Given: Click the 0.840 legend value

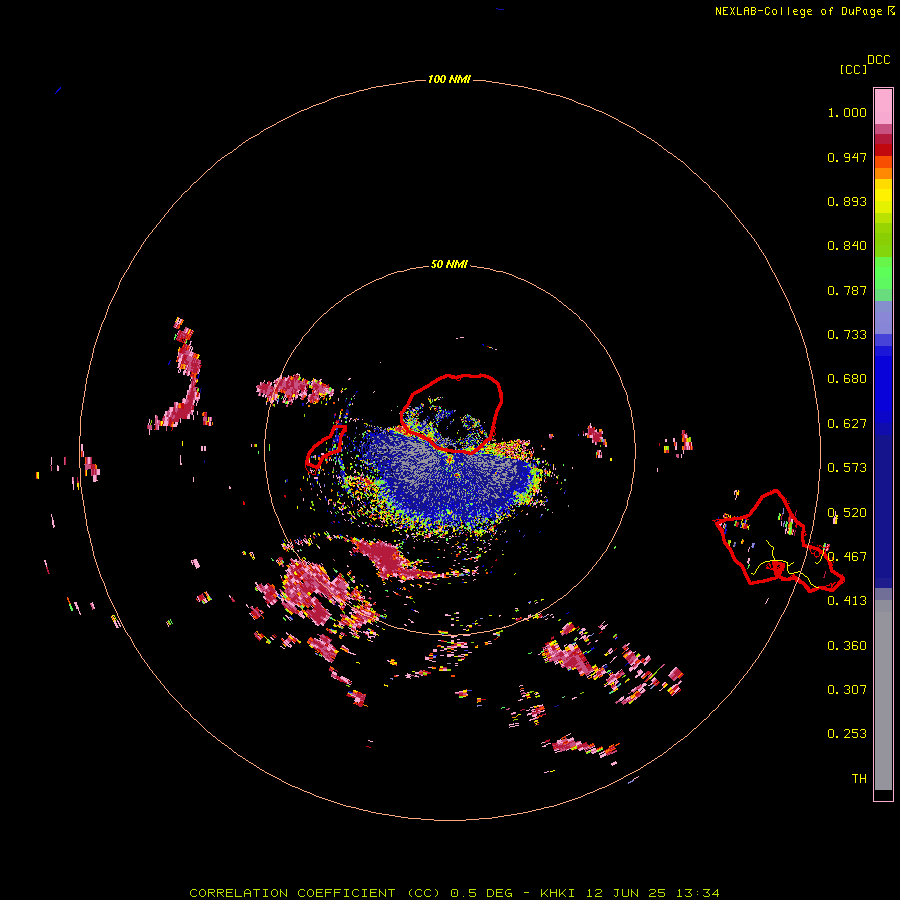Looking at the screenshot, I should (847, 246).
